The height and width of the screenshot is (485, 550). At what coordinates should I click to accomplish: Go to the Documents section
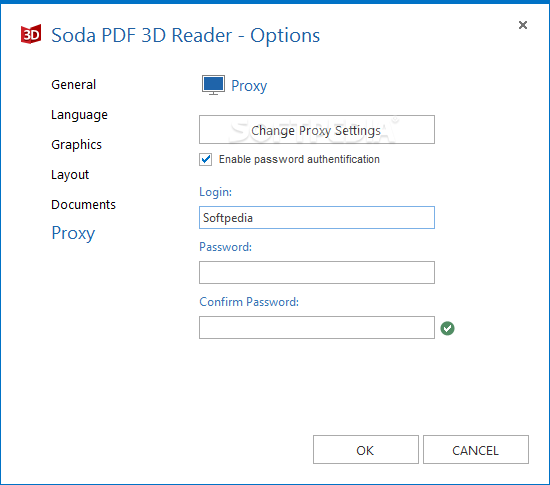83,204
